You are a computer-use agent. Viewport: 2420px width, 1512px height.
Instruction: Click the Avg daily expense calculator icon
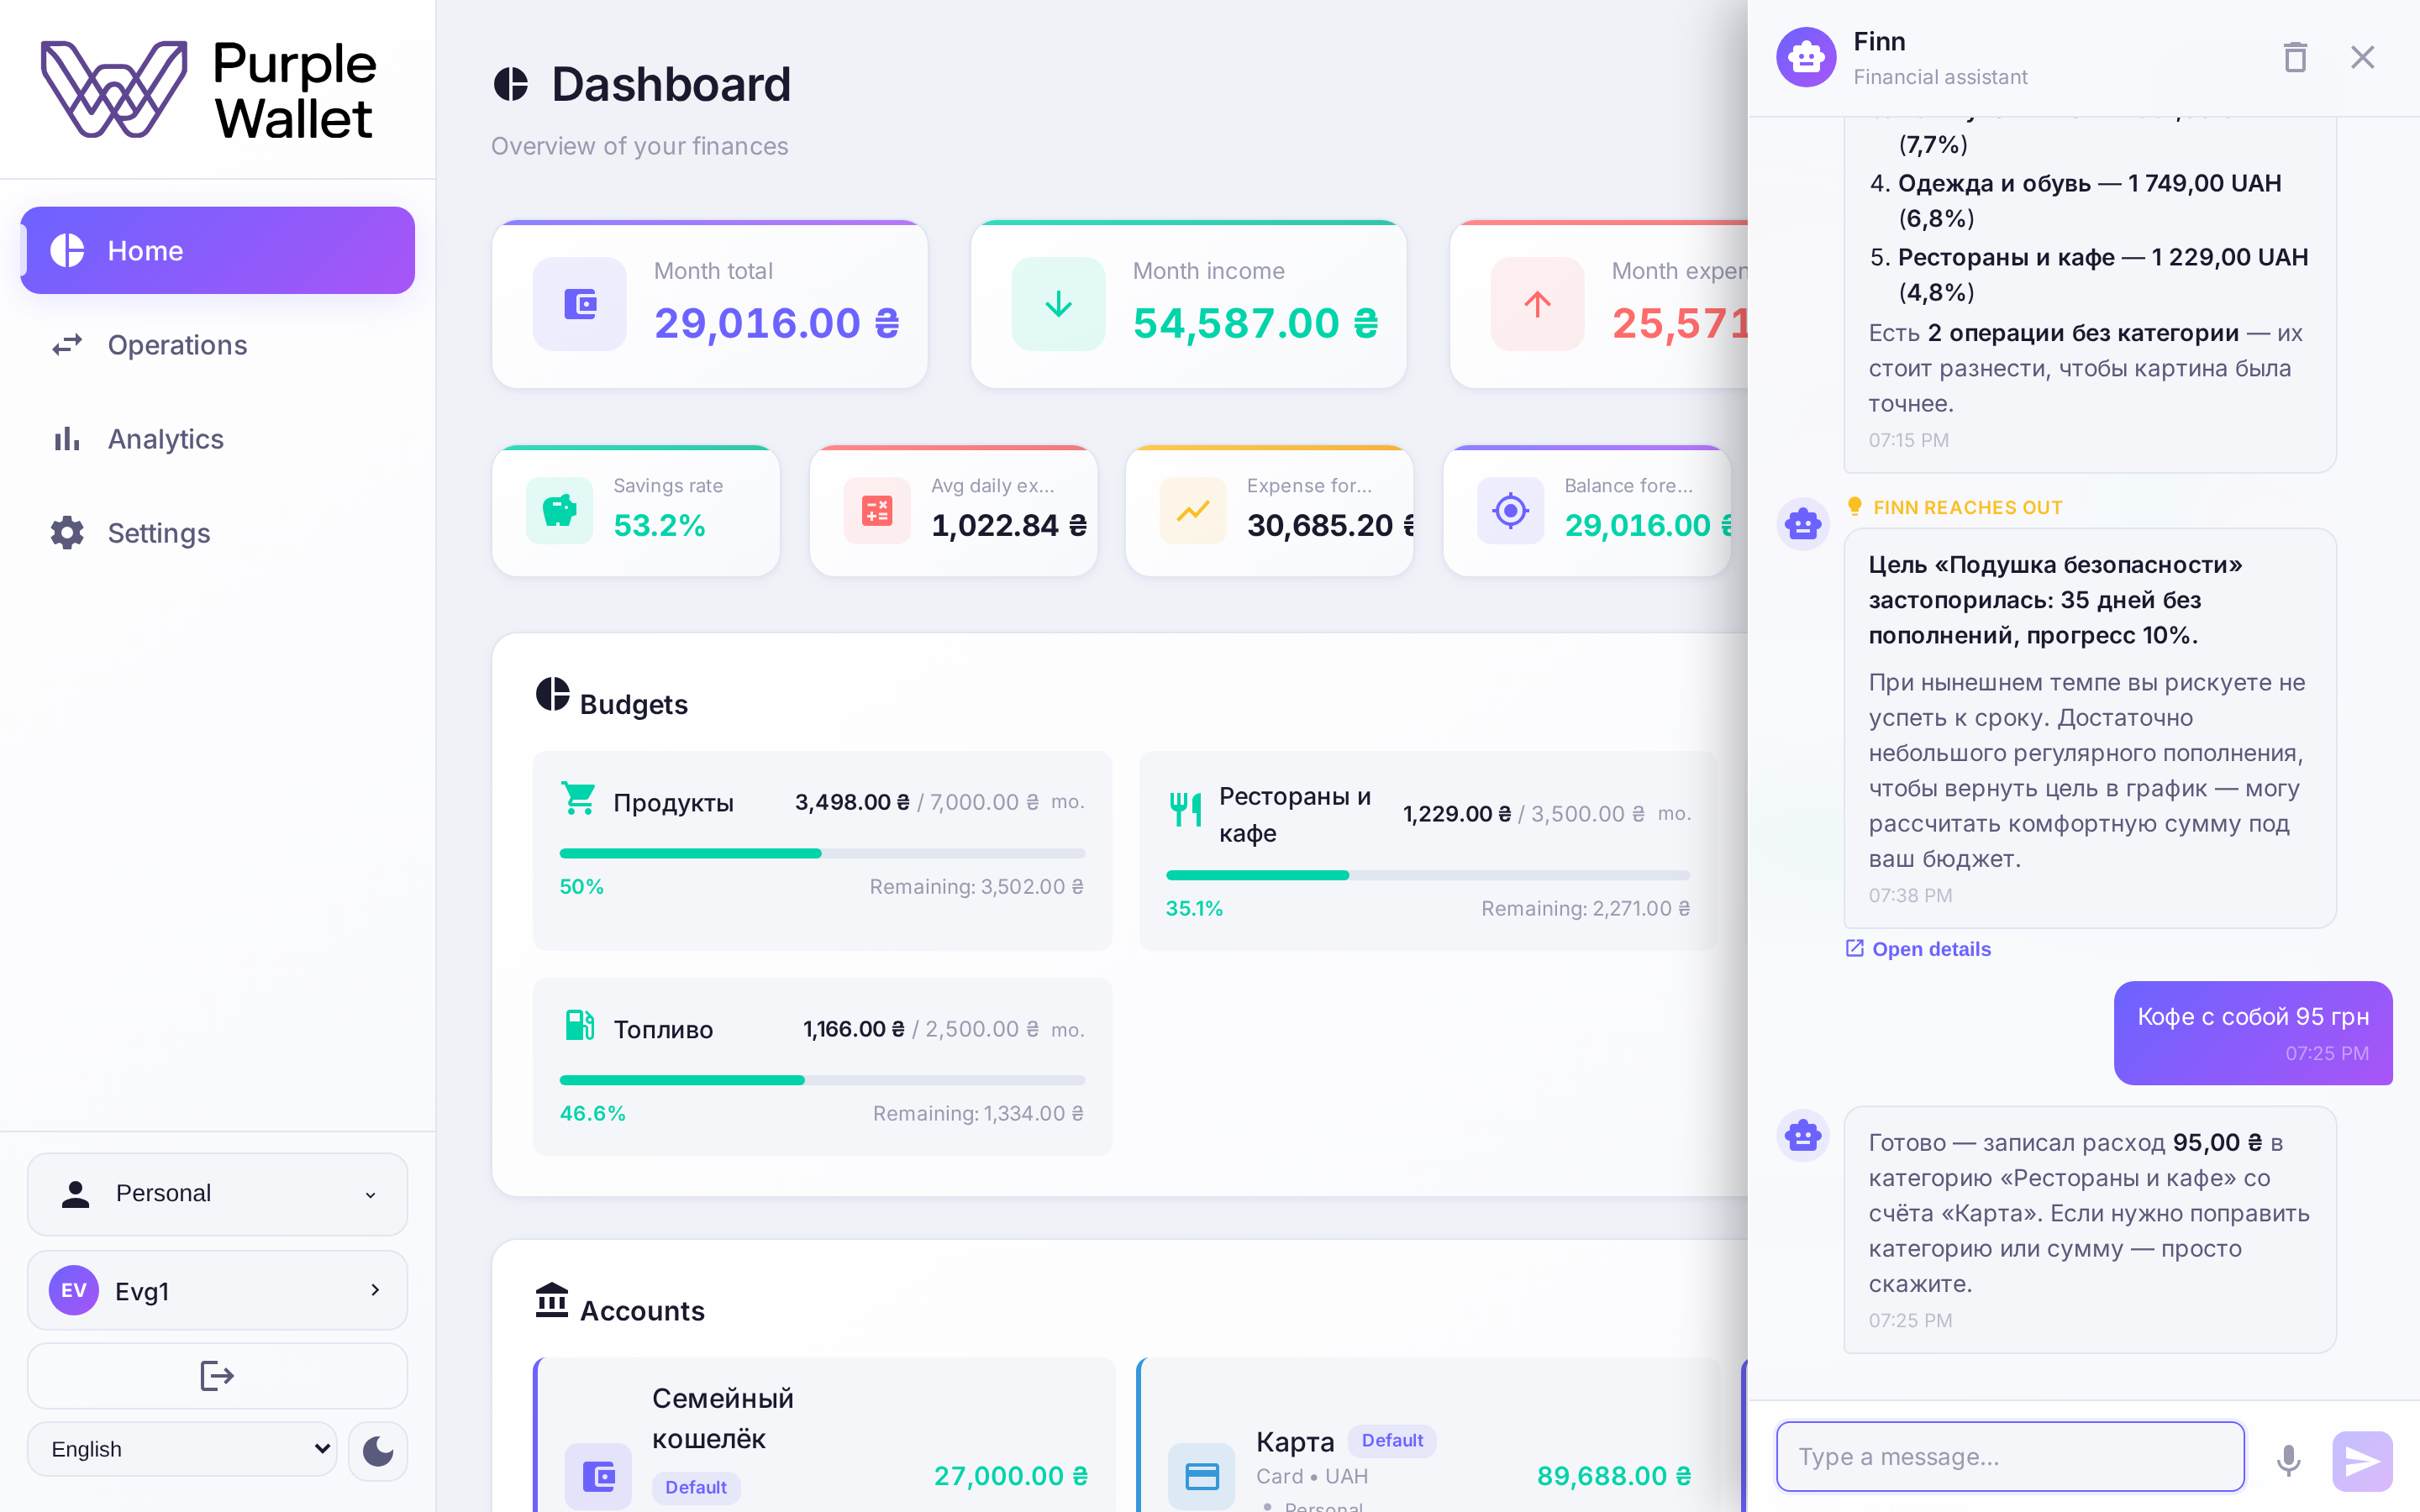(877, 511)
